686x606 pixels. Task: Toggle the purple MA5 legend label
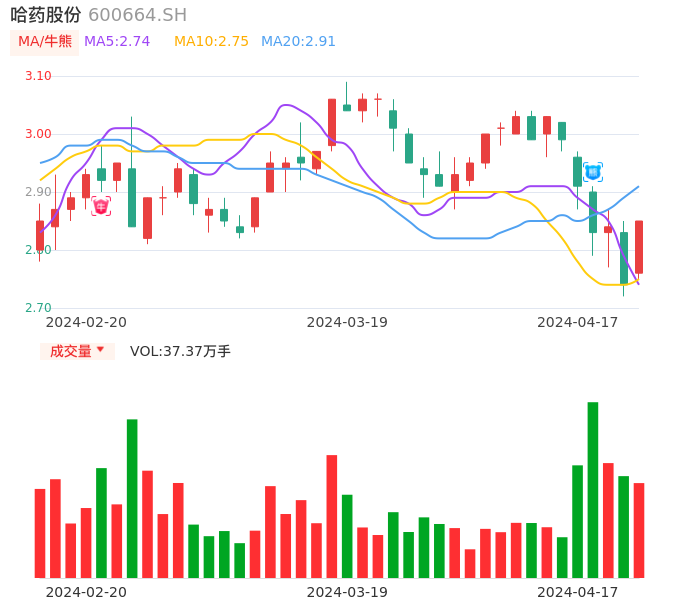coord(117,42)
